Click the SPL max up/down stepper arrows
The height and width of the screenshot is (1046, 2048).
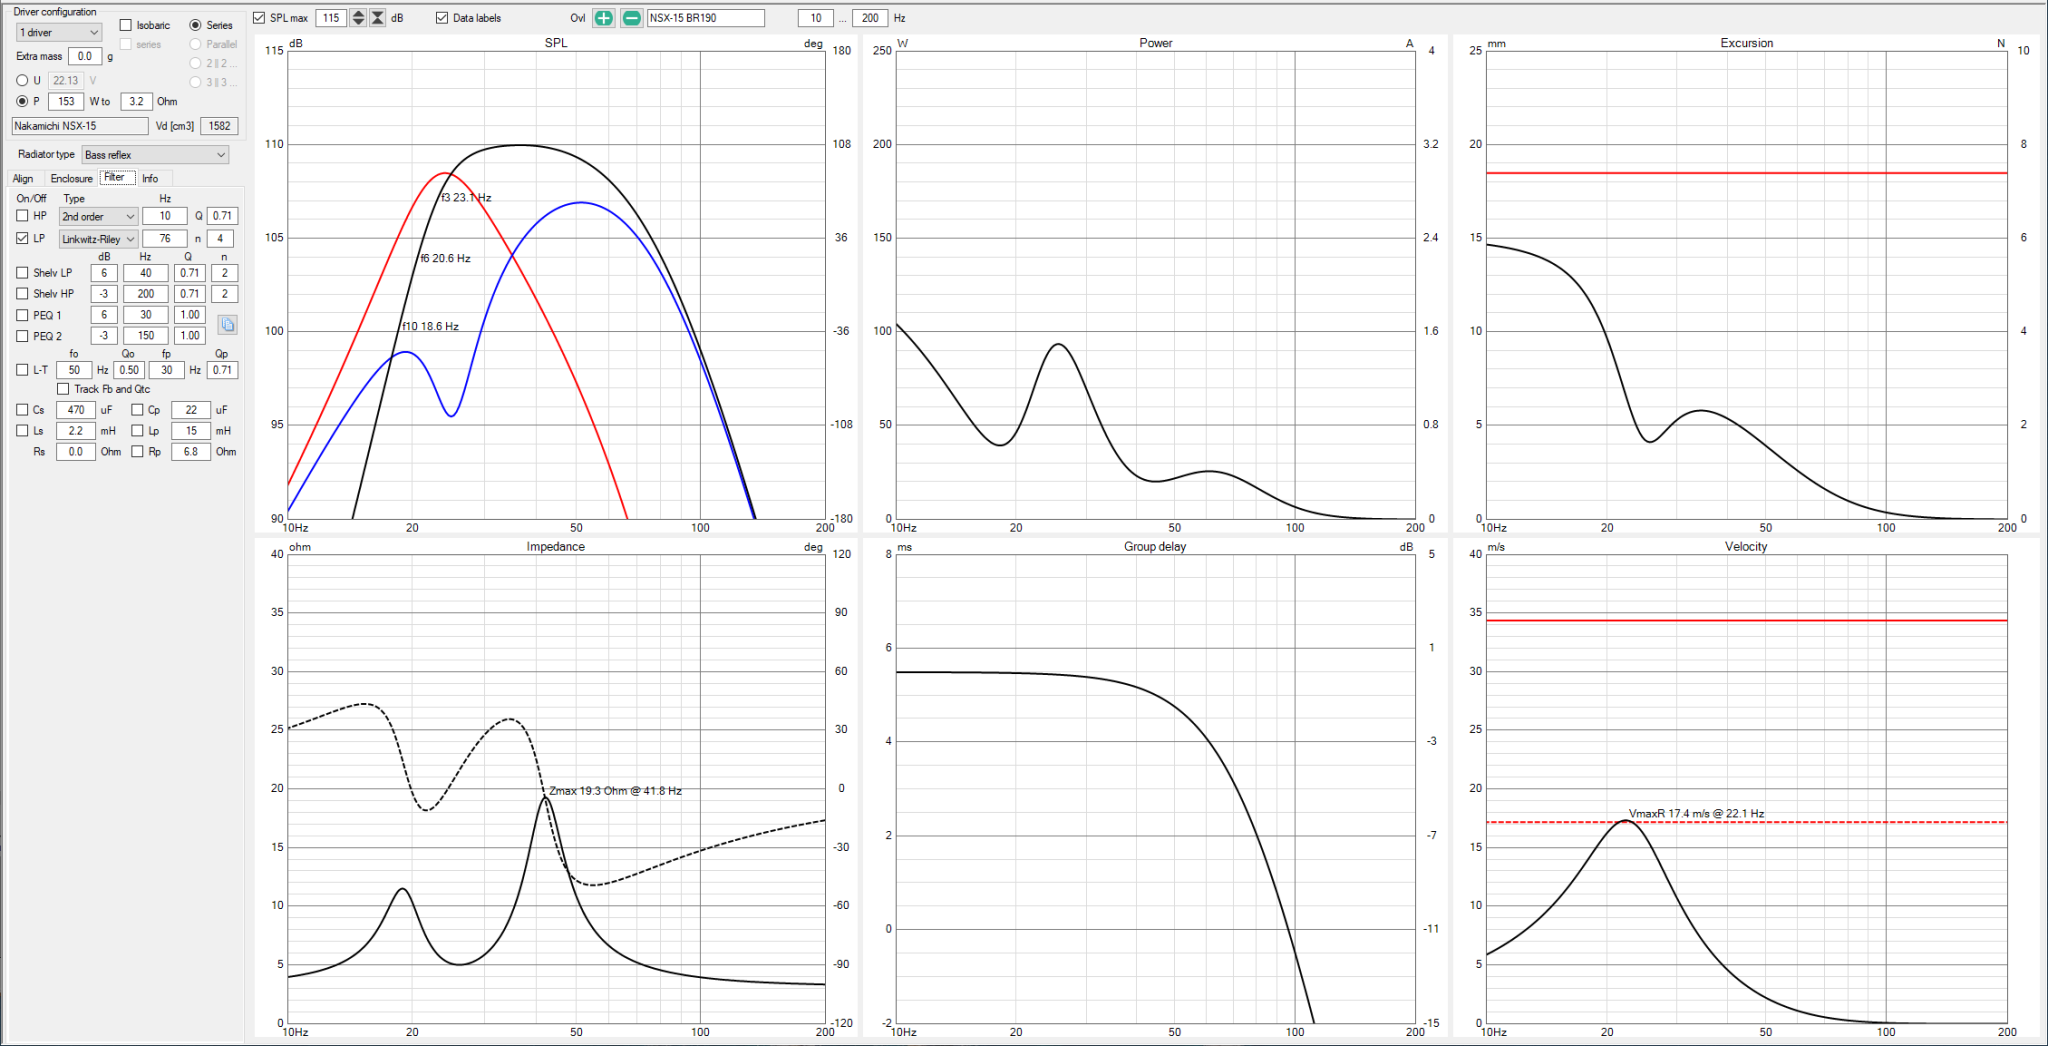pos(358,18)
